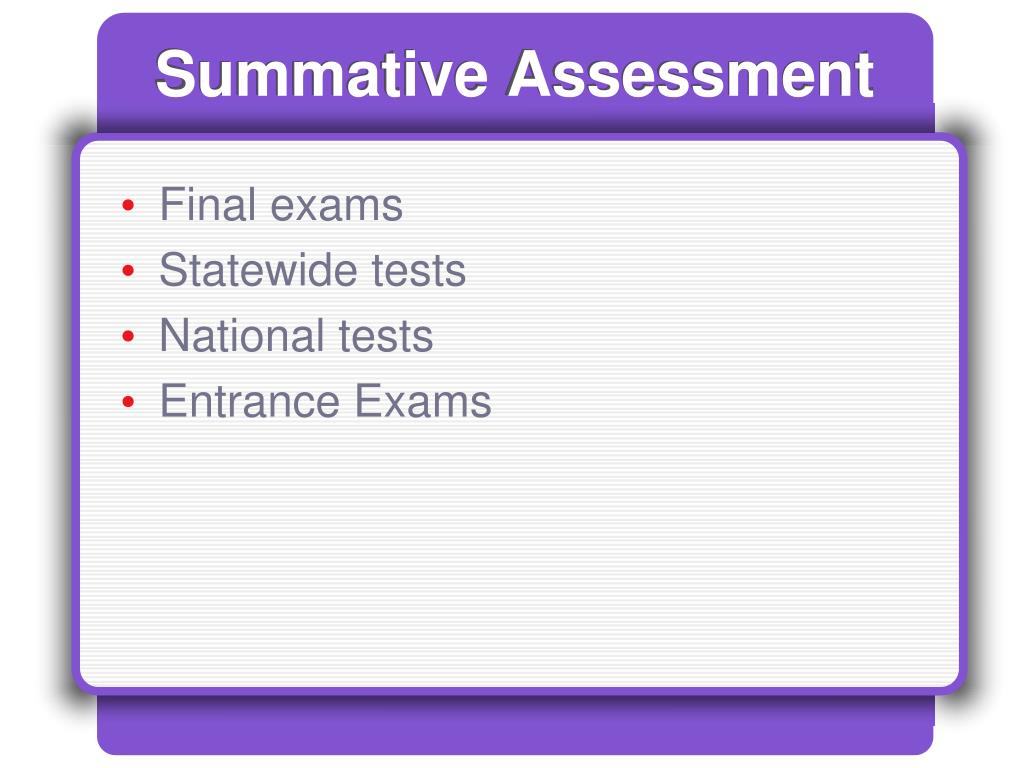
Task: Click the red bullet beside Entrance Exams
Action: 128,402
